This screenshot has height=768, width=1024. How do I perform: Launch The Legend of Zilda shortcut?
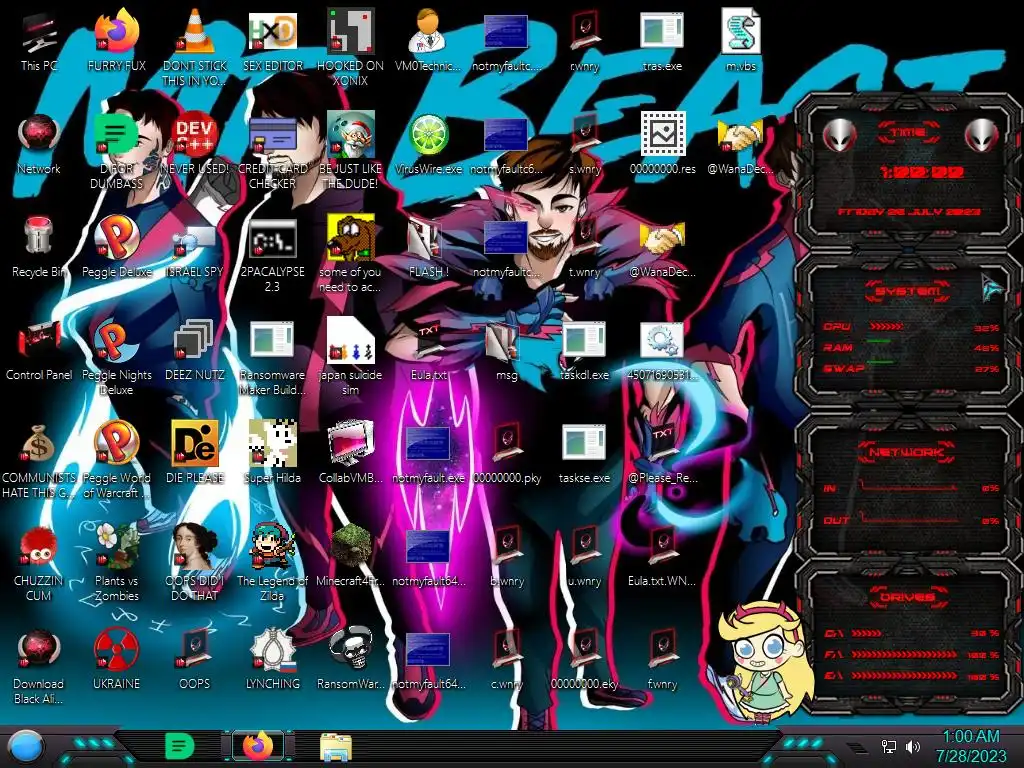[272, 563]
